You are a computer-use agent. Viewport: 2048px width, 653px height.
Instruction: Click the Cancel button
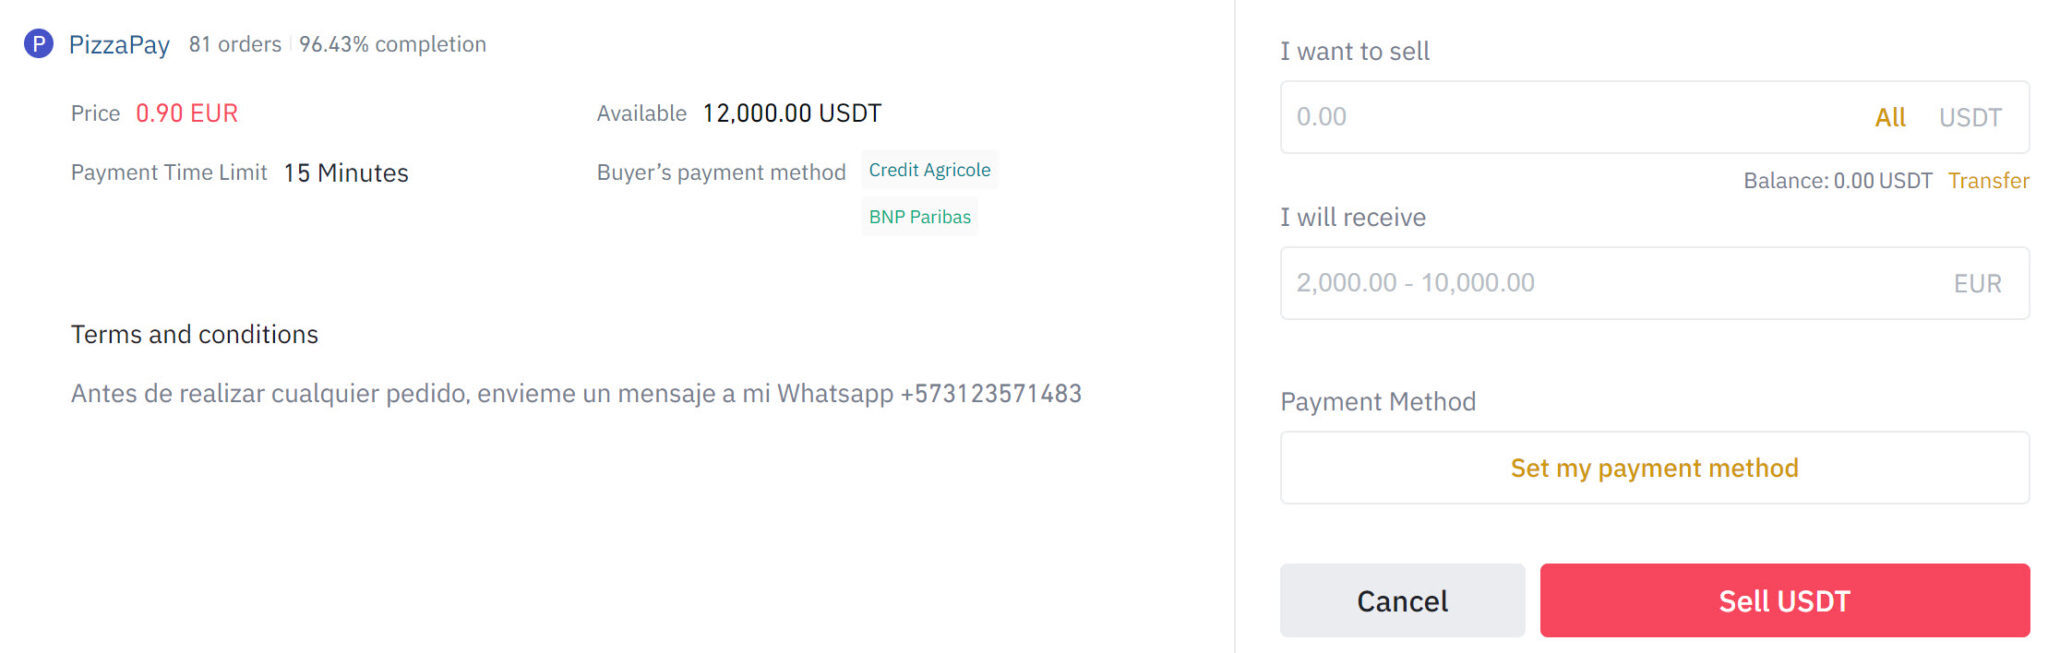(x=1402, y=601)
